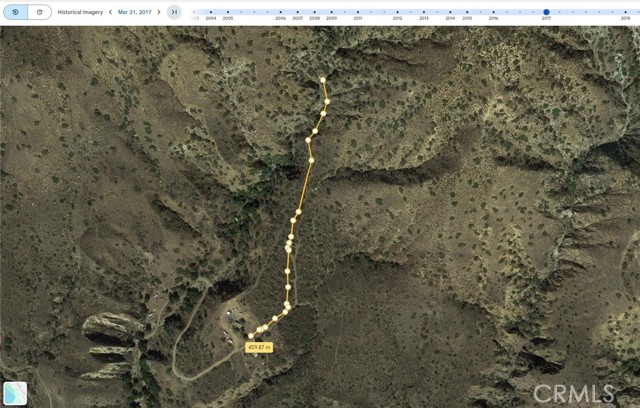The width and height of the screenshot is (640, 408).
Task: Go to next imagery date arrow
Action: [159, 12]
